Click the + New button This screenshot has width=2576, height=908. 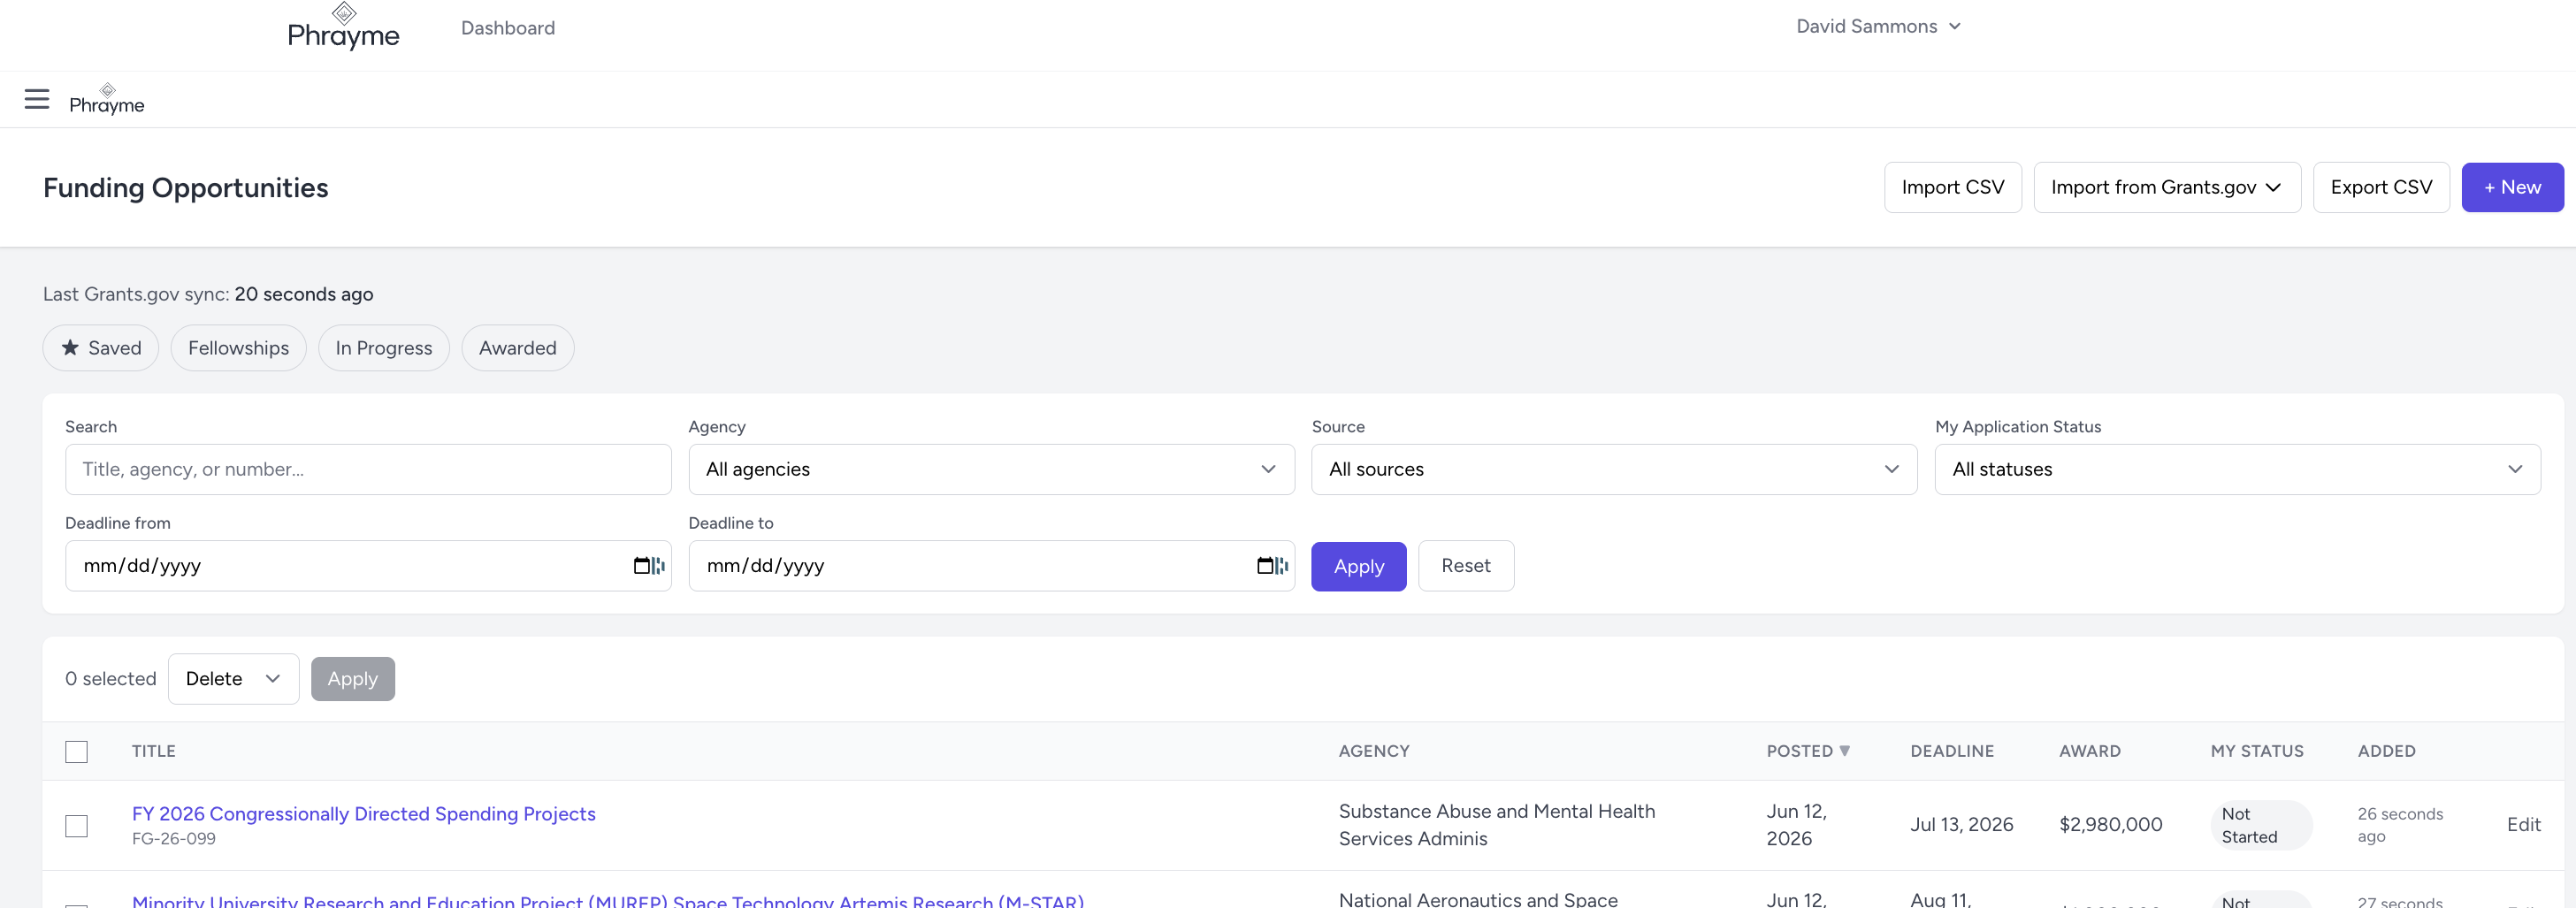click(2512, 187)
